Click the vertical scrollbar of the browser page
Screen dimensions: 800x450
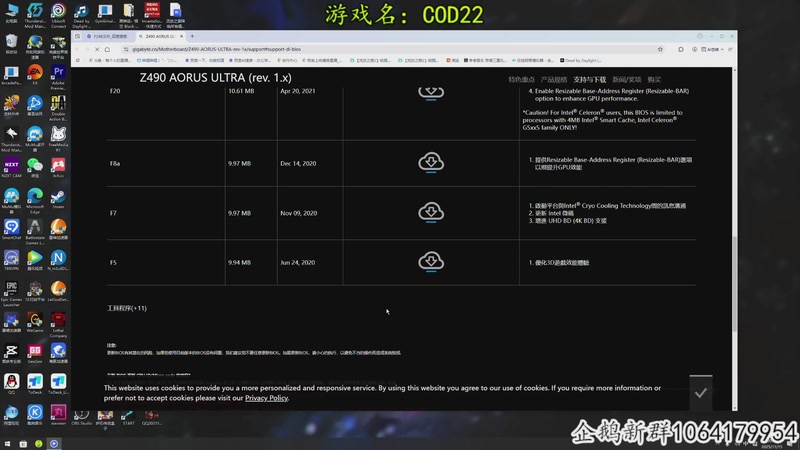[735, 285]
